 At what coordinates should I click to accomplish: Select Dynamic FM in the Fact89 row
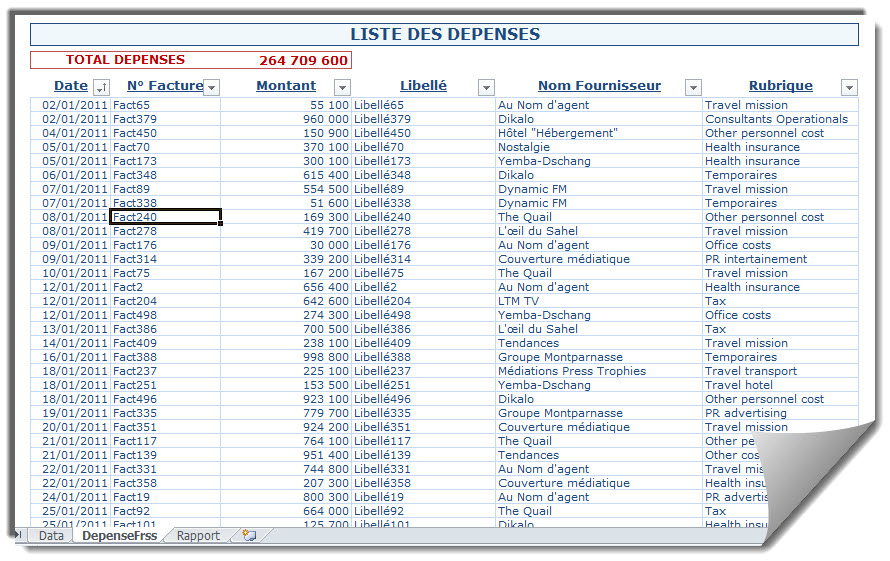pos(599,189)
